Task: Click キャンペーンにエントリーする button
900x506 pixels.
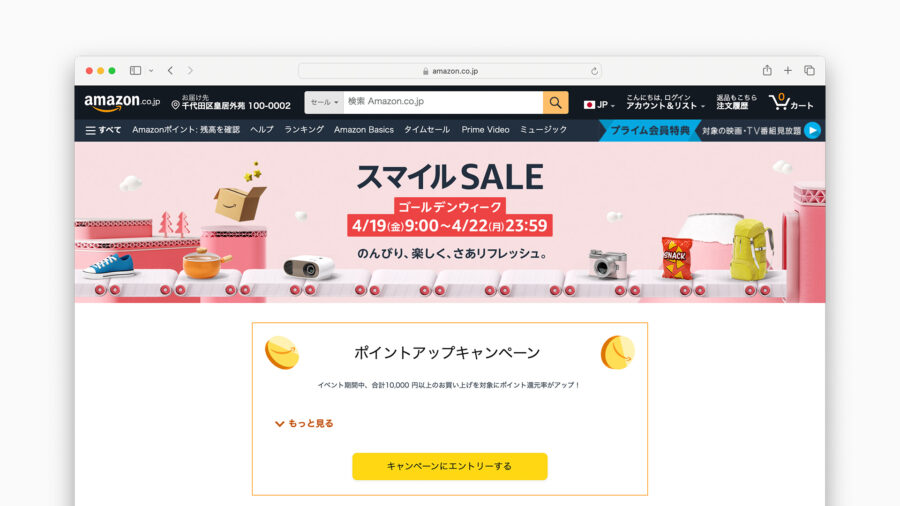Action: 449,466
